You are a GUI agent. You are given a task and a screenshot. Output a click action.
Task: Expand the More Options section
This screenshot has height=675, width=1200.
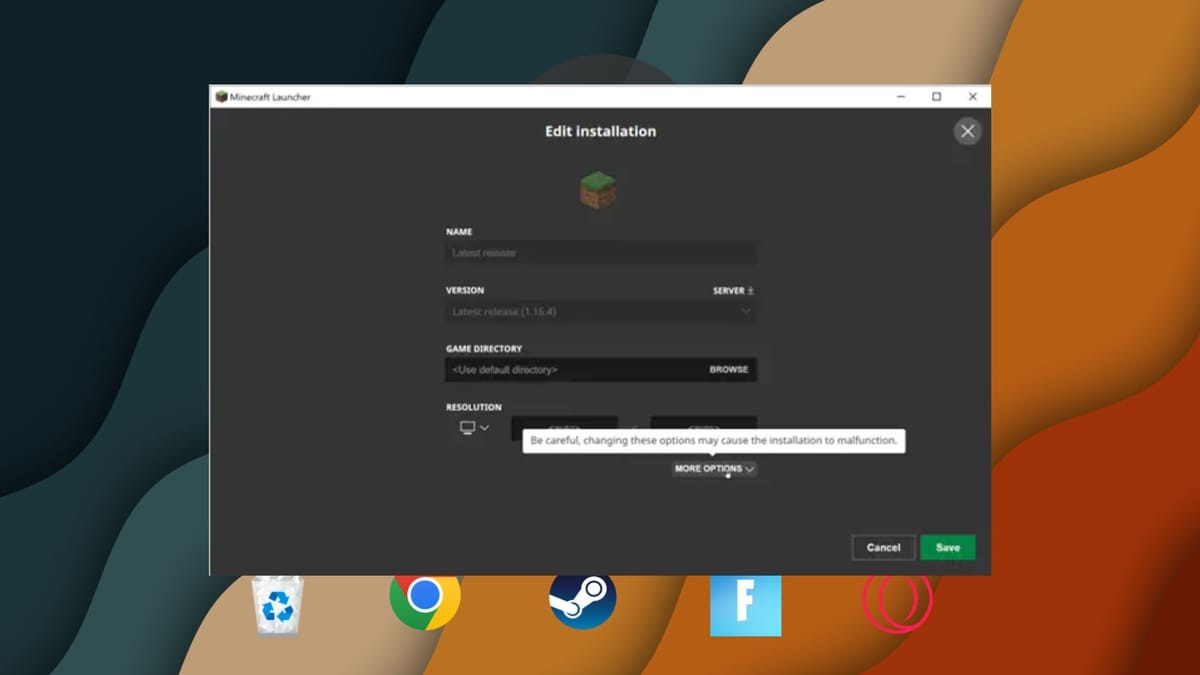(713, 468)
